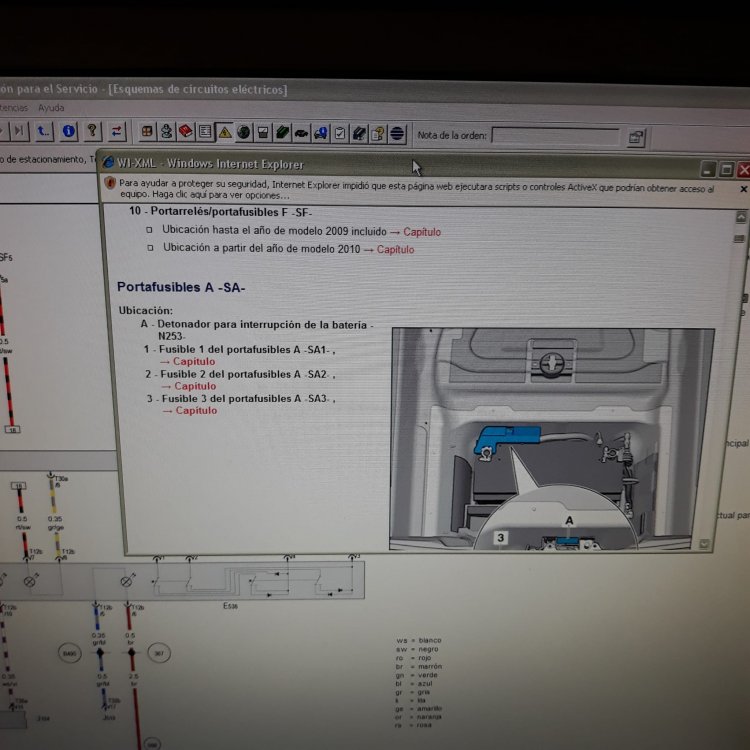This screenshot has width=750, height=750.
Task: Click the scroll down arrow in WI-XML window
Action: point(704,544)
